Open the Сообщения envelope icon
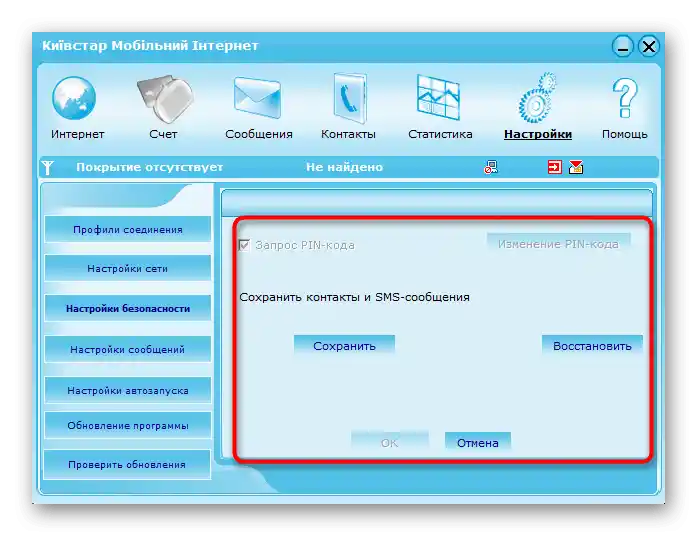The image size is (697, 536). tap(257, 97)
